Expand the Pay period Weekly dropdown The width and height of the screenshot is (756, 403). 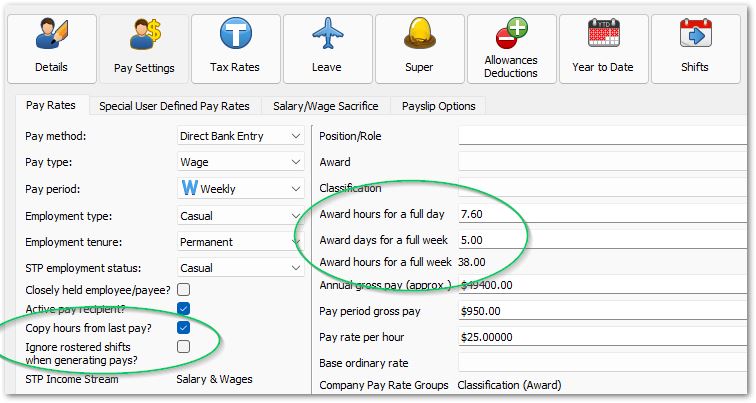[x=241, y=188]
